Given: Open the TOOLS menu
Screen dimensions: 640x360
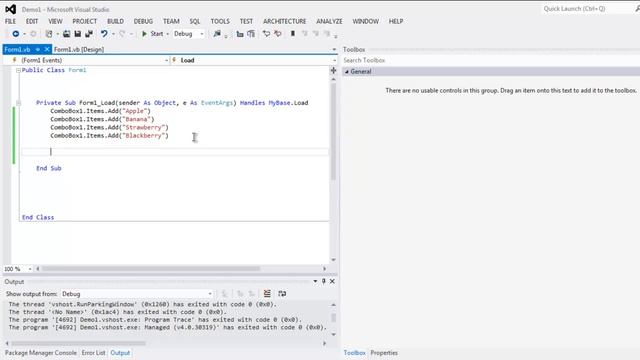Looking at the screenshot, I should tap(220, 21).
